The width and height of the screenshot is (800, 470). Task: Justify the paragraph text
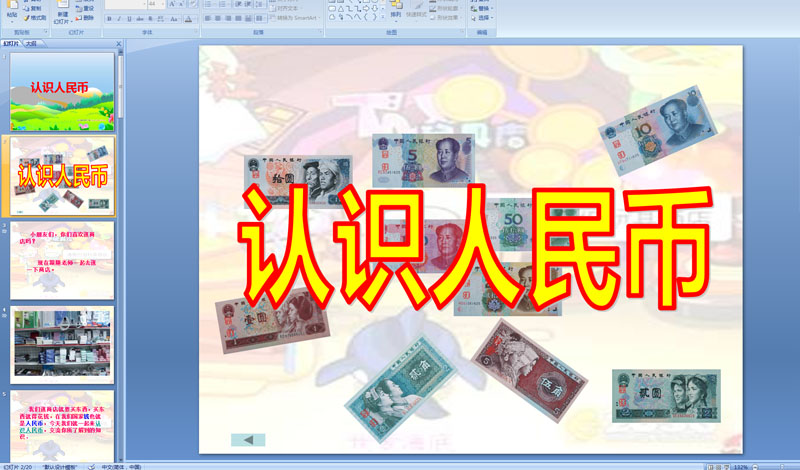click(238, 18)
